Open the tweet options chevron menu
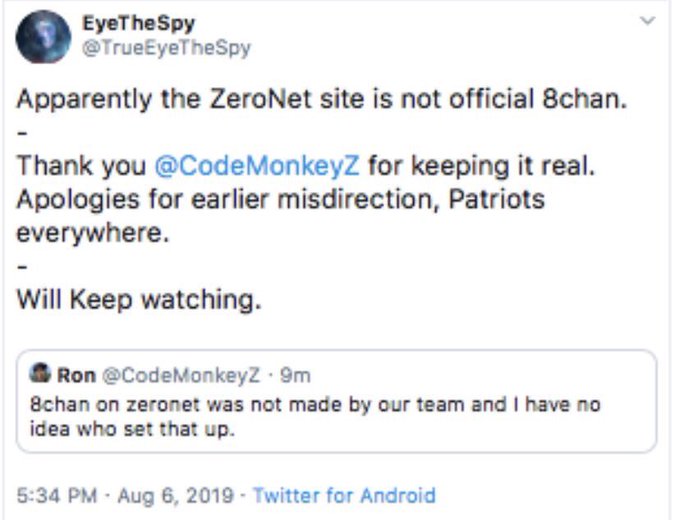 (648, 20)
